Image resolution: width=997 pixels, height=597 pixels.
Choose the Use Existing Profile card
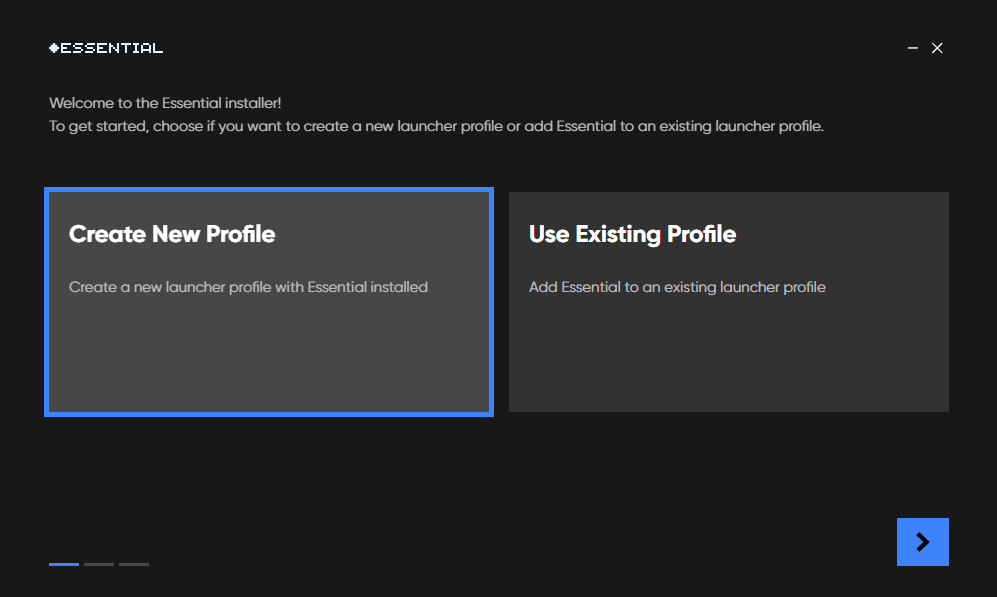[729, 302]
